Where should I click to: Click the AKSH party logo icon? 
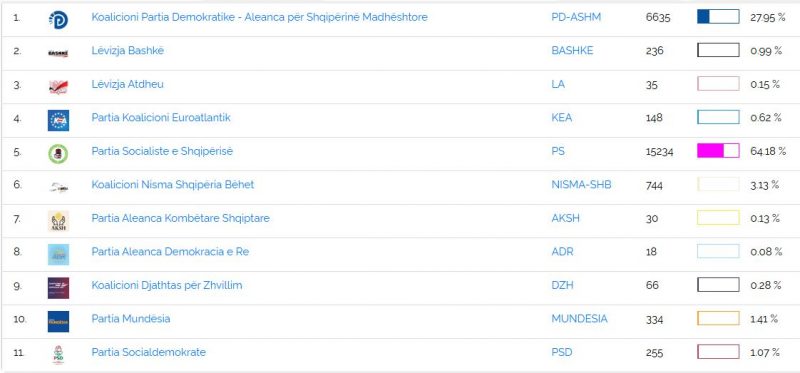pos(58,221)
